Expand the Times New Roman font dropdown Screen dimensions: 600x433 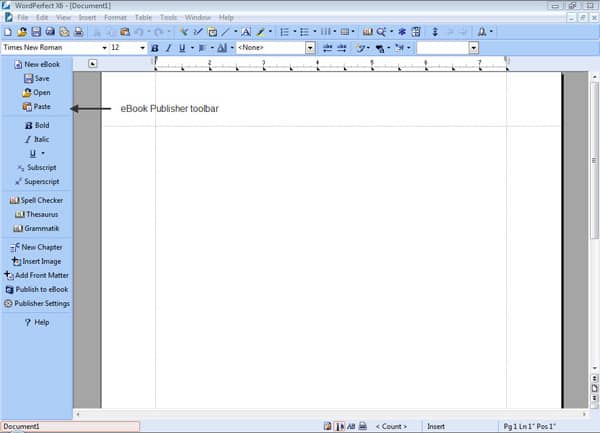(104, 48)
